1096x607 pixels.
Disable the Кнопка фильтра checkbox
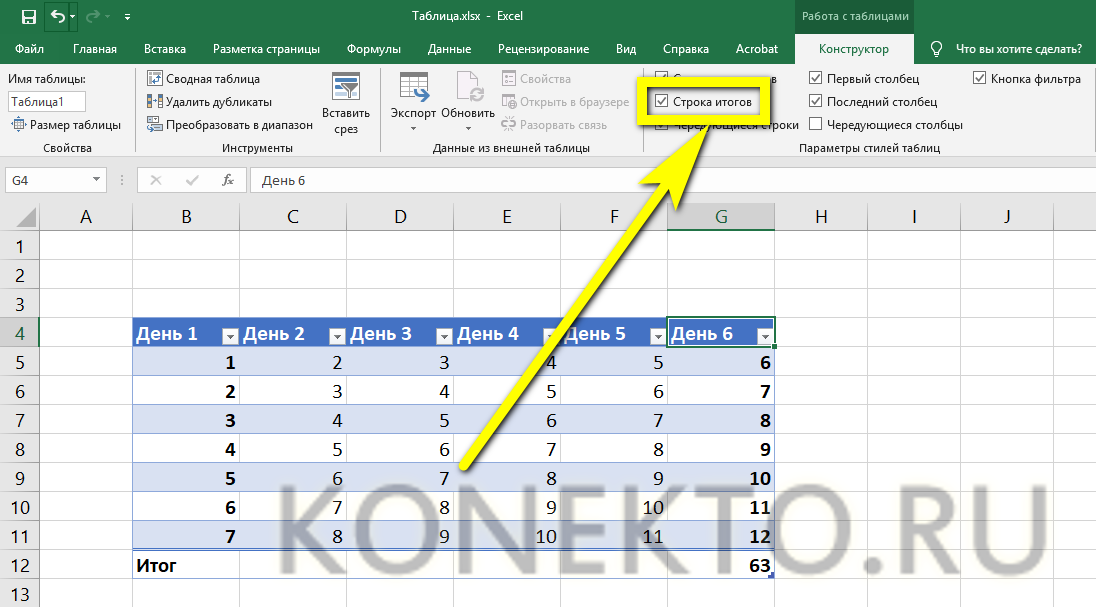point(980,79)
